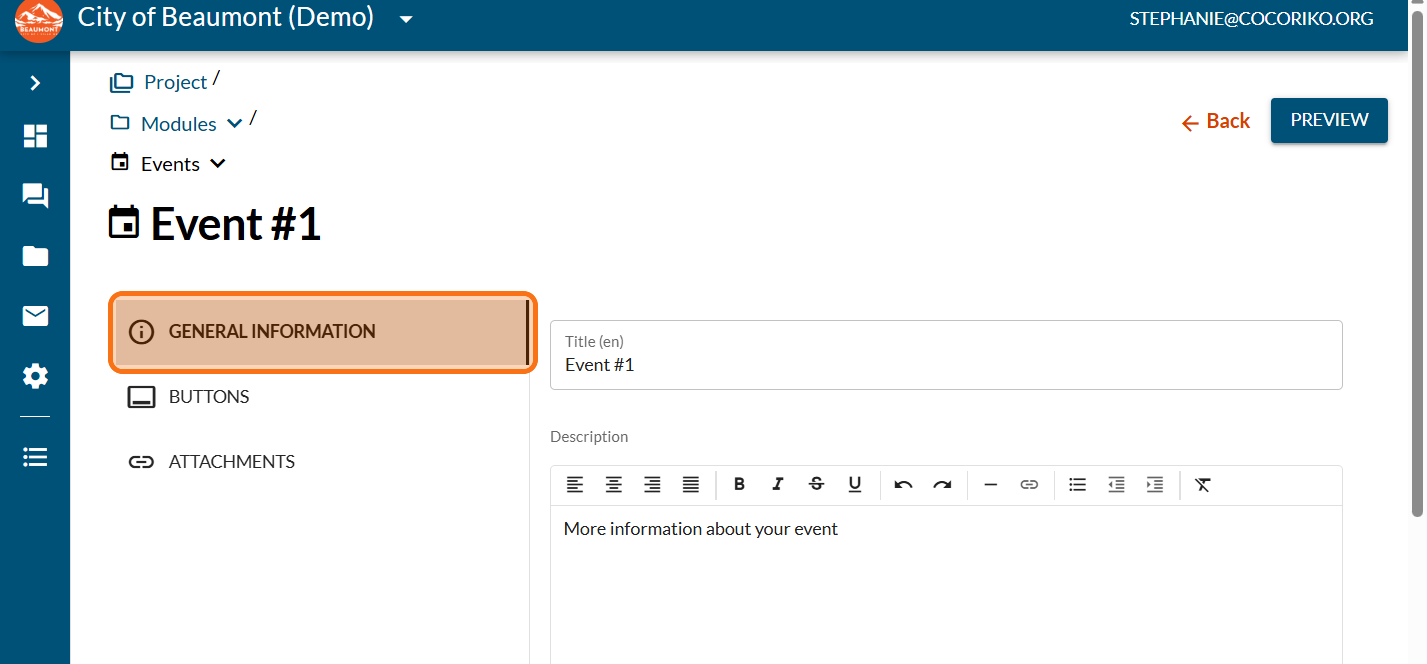
Task: Apply italic formatting in editor toolbar
Action: pos(777,485)
